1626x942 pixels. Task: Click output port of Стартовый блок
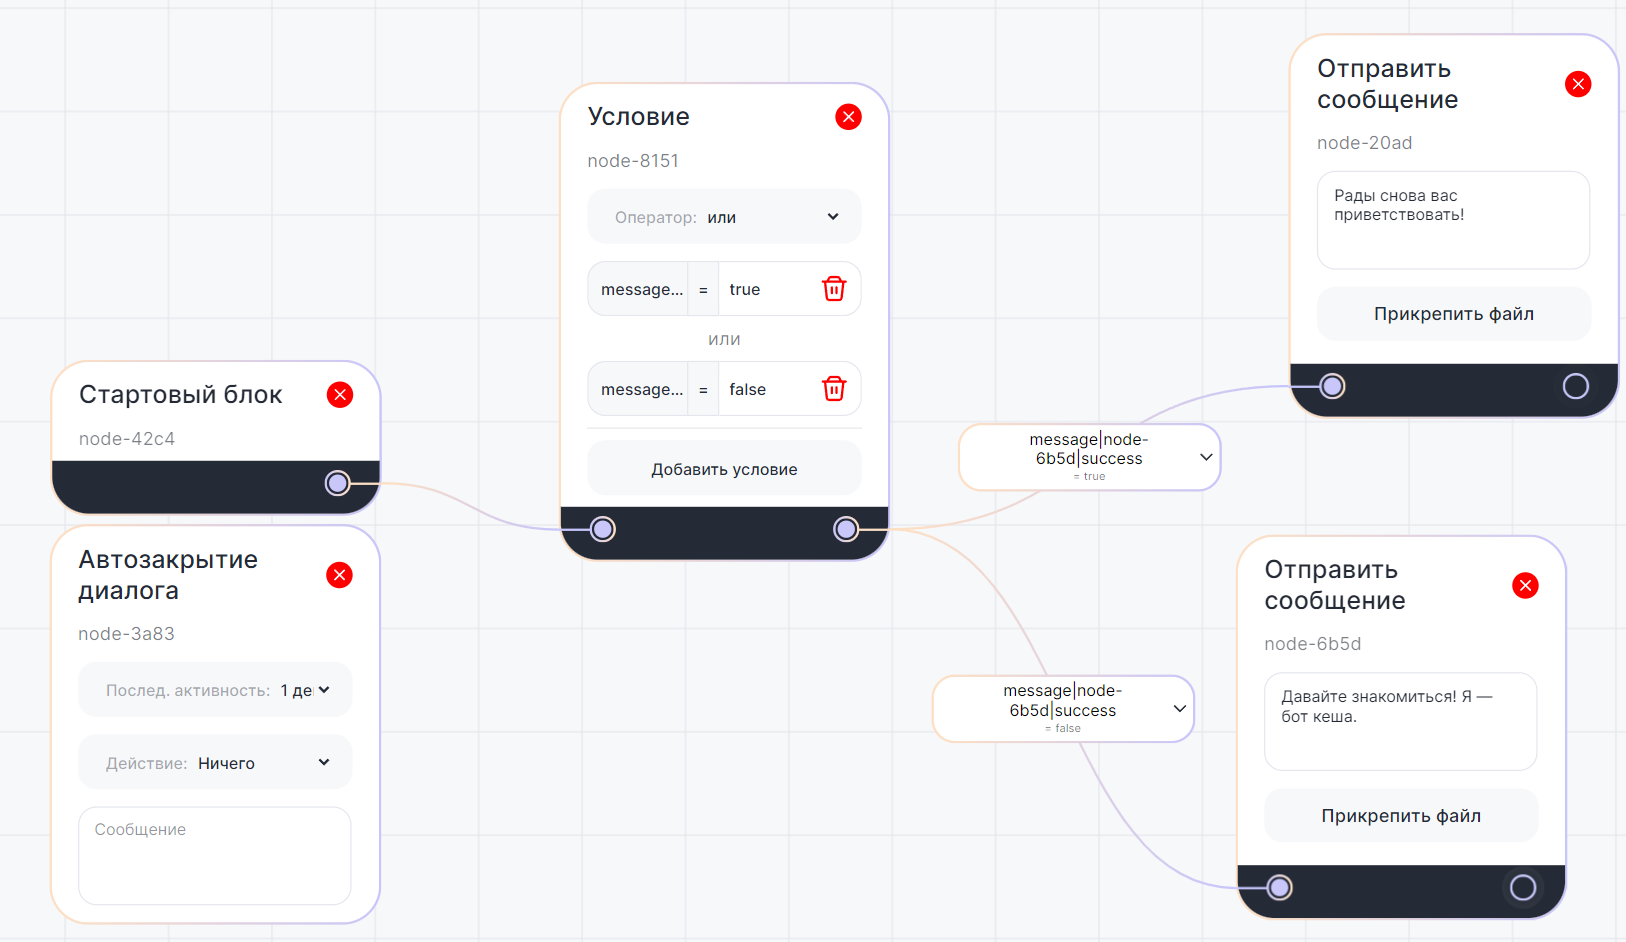[x=338, y=484]
